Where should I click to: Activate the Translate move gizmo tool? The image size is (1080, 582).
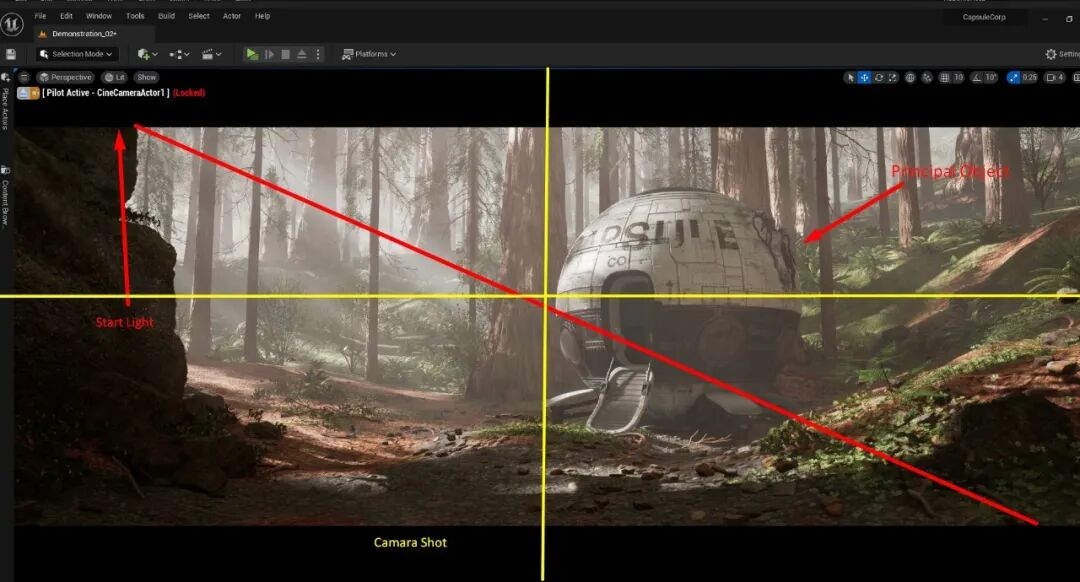click(x=864, y=78)
